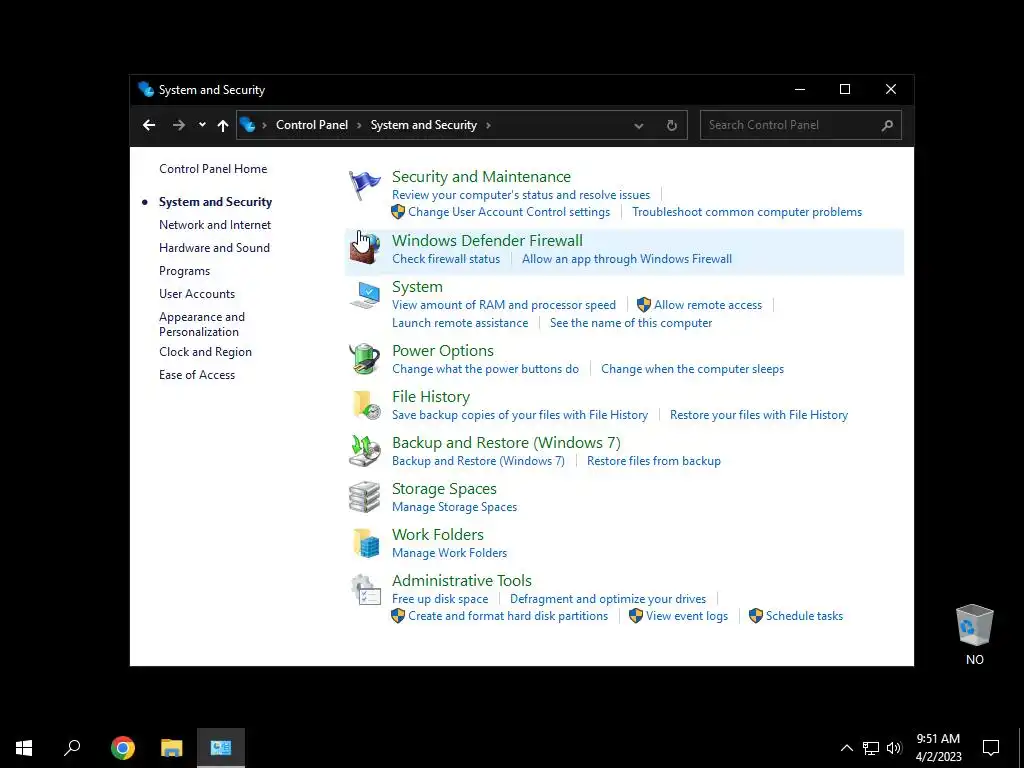Click the Security and Maintenance flag icon
Viewport: 1024px width, 768px height.
(x=364, y=185)
